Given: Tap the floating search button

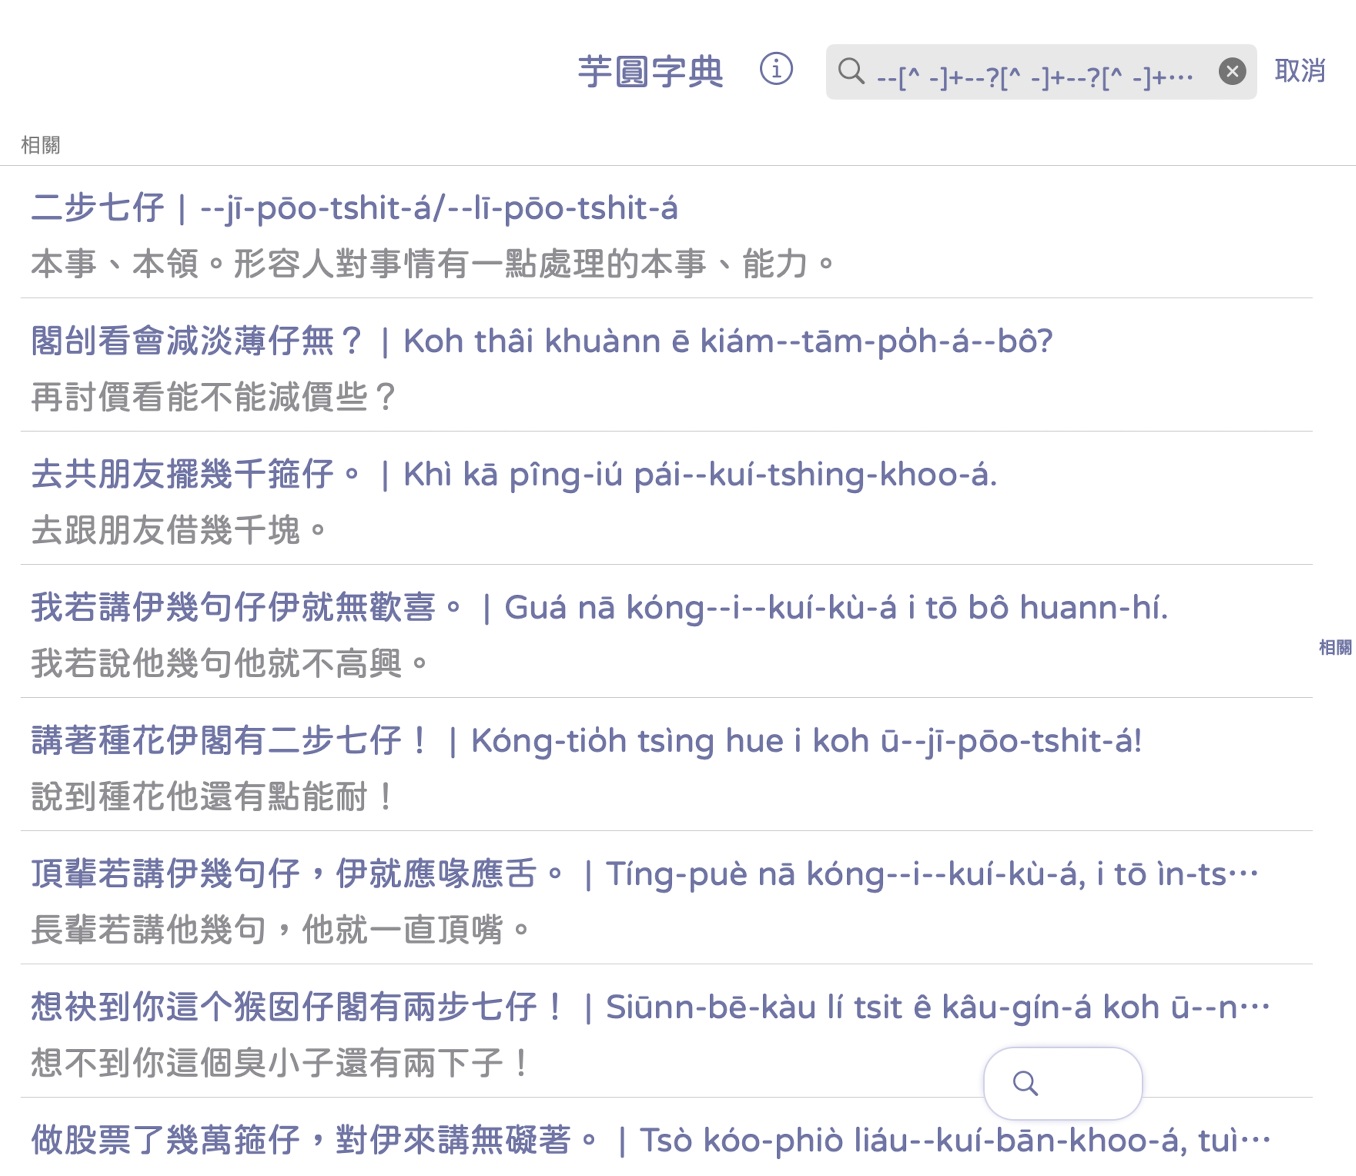Looking at the screenshot, I should (1062, 1083).
